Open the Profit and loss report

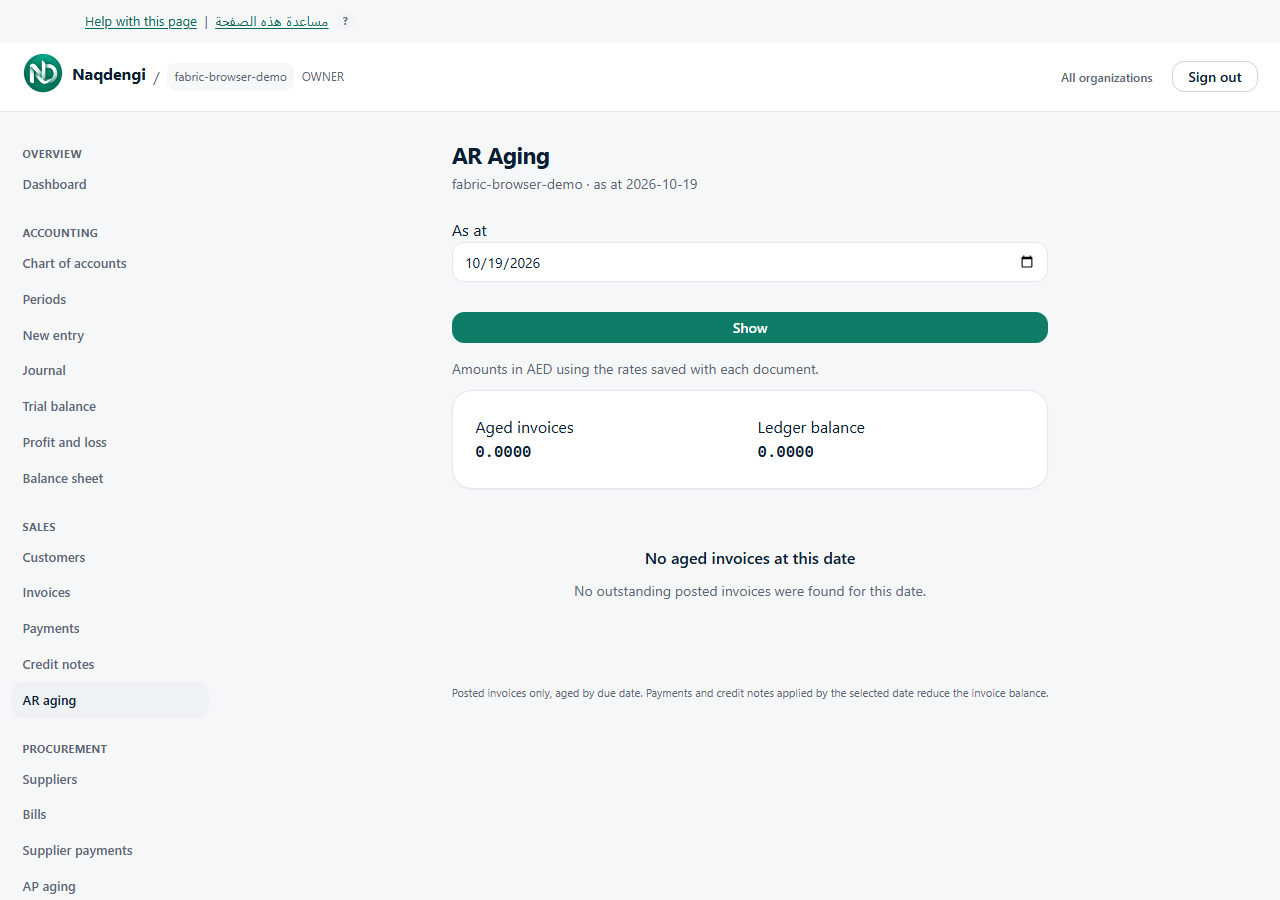point(65,442)
